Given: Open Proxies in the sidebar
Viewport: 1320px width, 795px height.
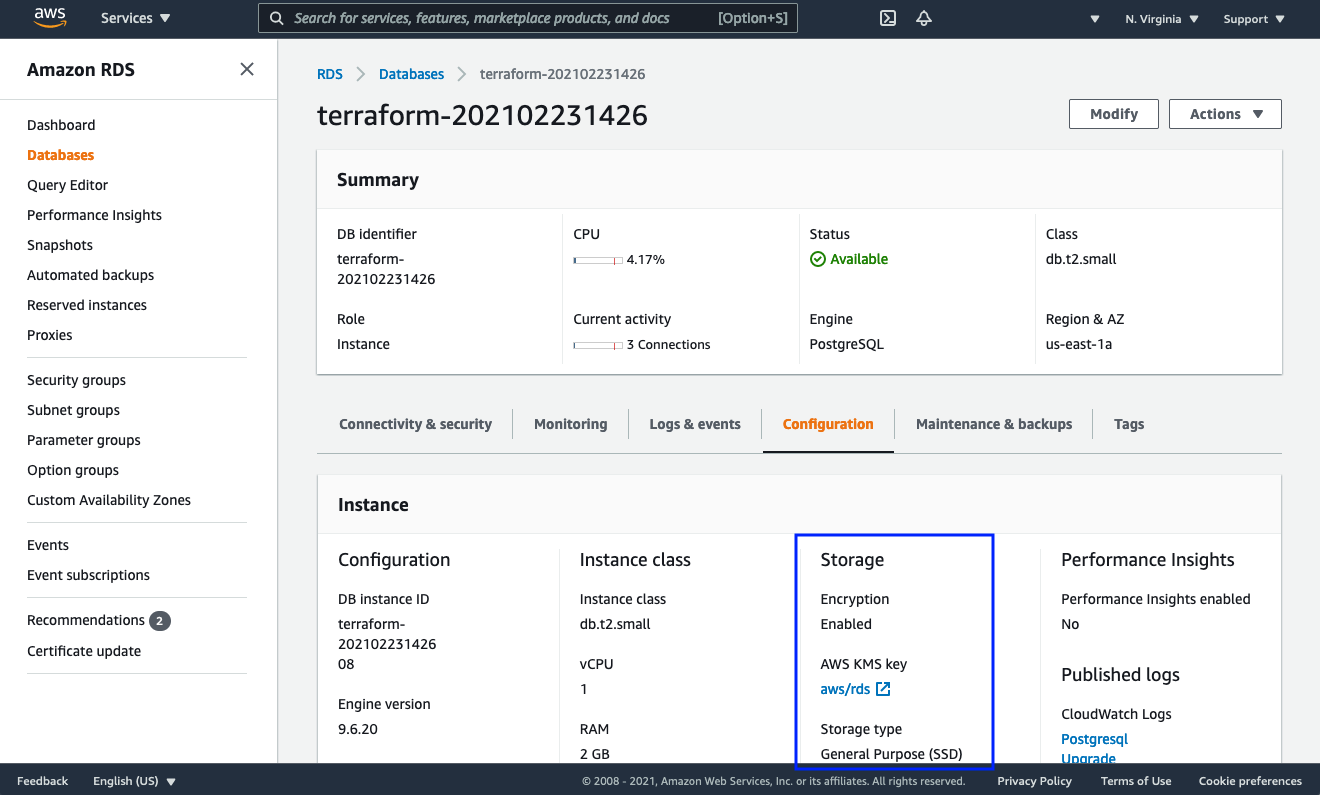Looking at the screenshot, I should click(x=50, y=335).
